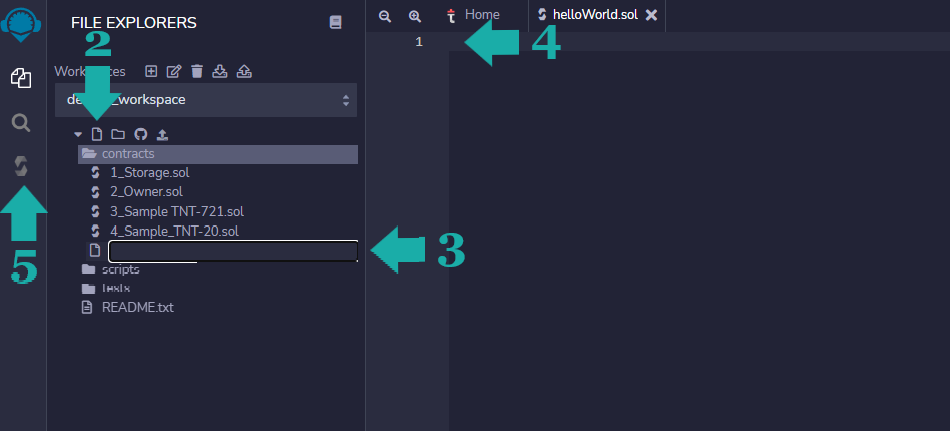Zoom out the editor with minus magnifier
The height and width of the screenshot is (431, 950).
[384, 15]
